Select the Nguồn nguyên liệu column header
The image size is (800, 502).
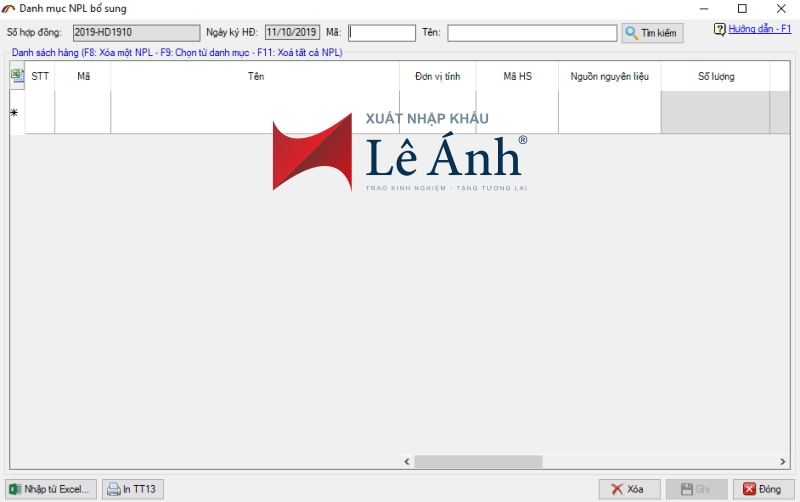click(610, 76)
